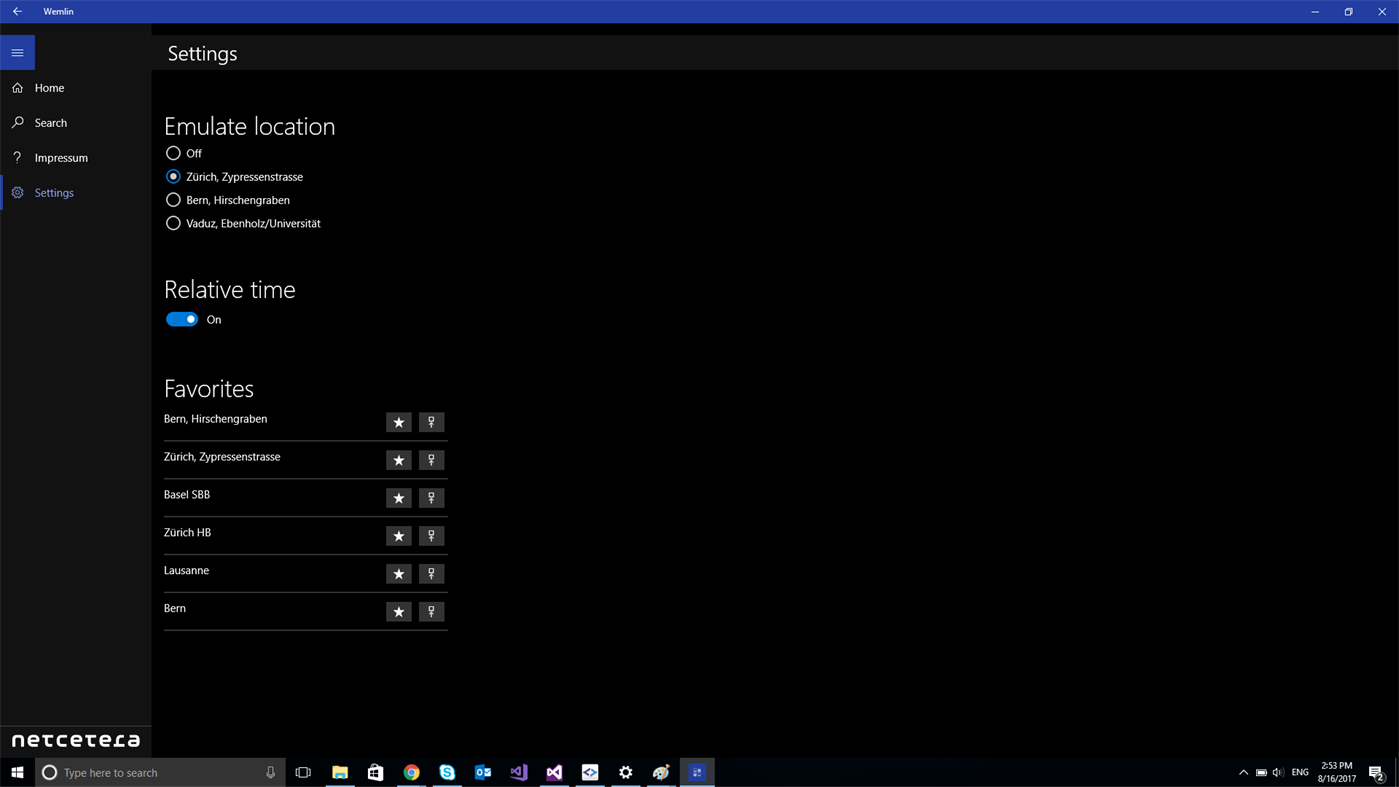
Task: Open the Action Center notifications
Action: [1375, 771]
